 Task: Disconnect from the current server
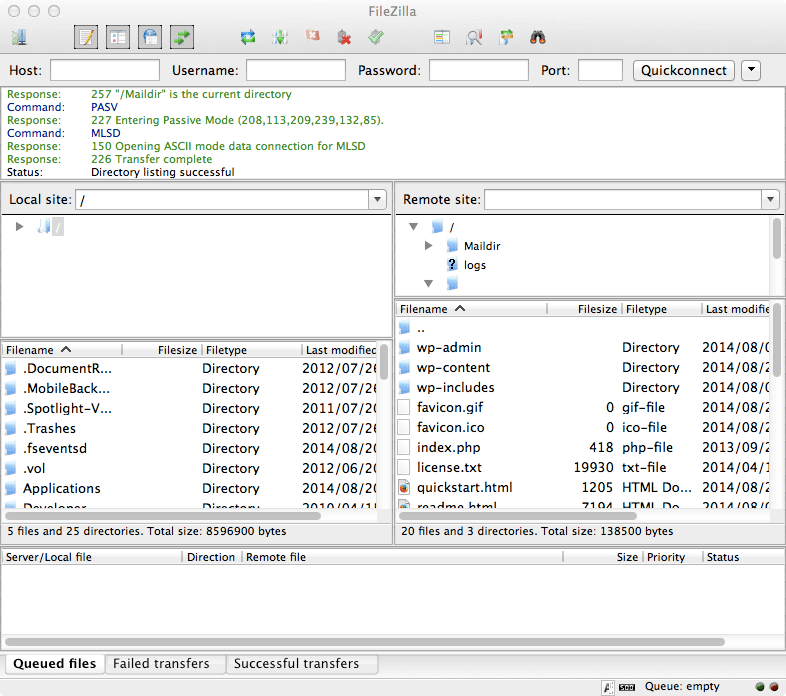(344, 37)
